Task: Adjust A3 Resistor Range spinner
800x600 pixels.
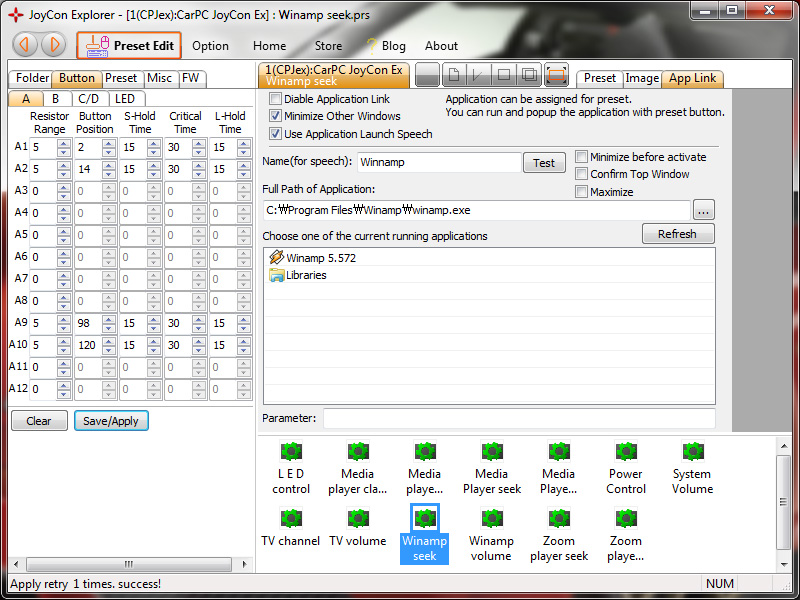Action: 64,191
